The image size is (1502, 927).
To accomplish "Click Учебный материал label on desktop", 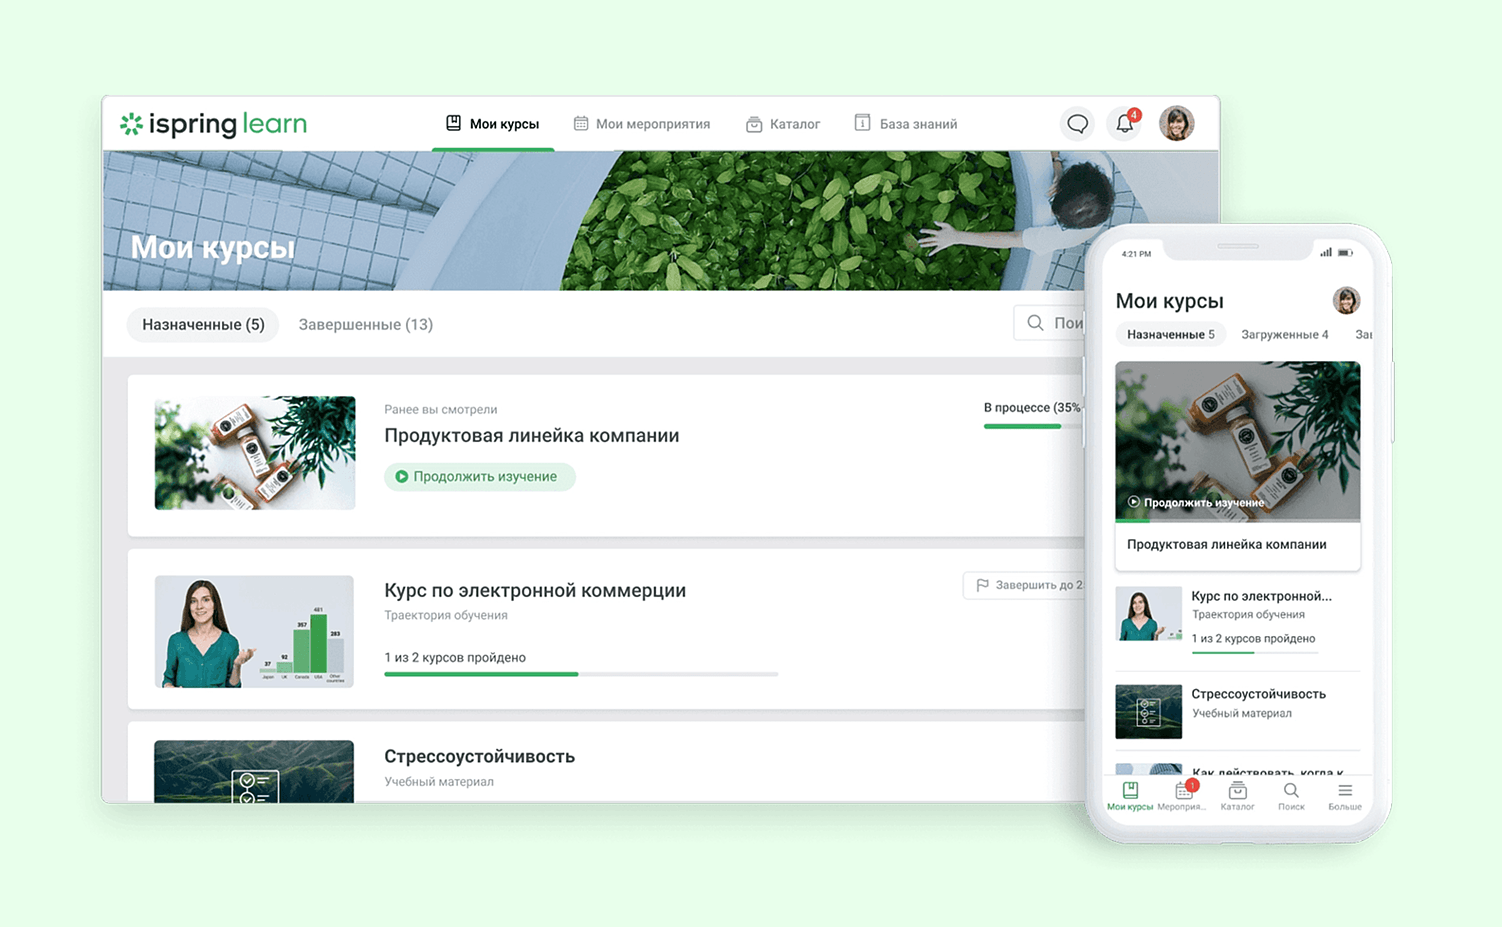I will coord(439,782).
